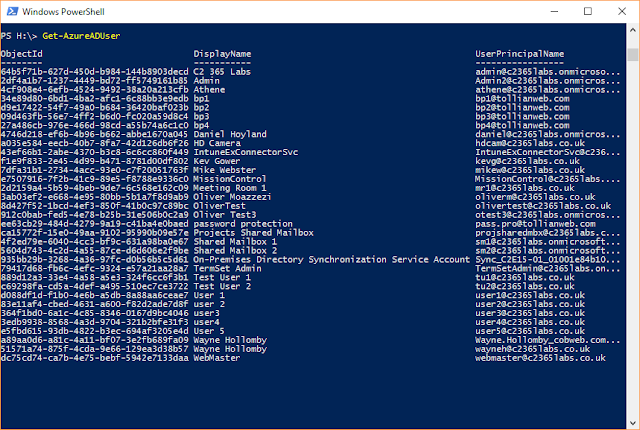
Task: Click display name 'TermSet Admin'
Action: 227,269
